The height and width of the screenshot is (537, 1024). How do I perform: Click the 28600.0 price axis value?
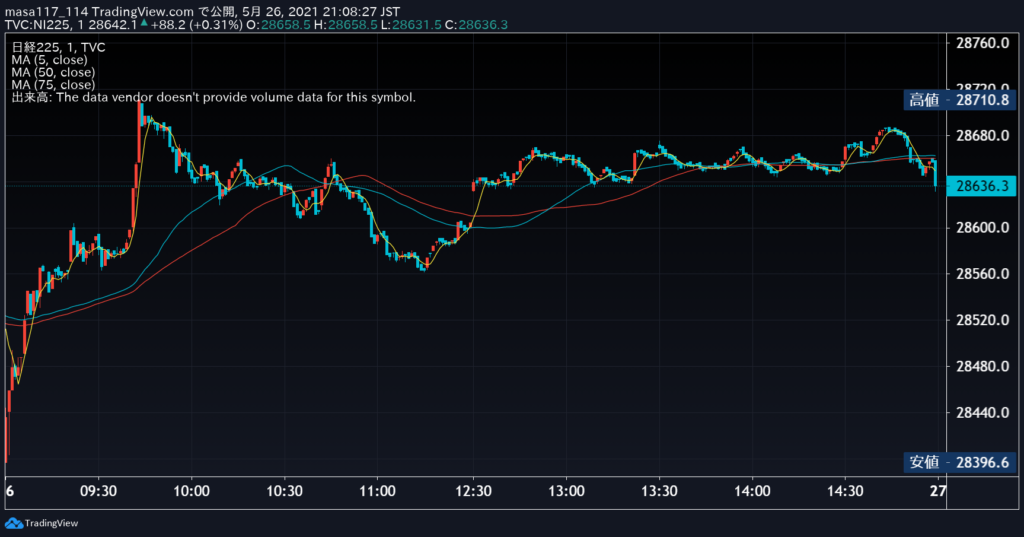982,228
